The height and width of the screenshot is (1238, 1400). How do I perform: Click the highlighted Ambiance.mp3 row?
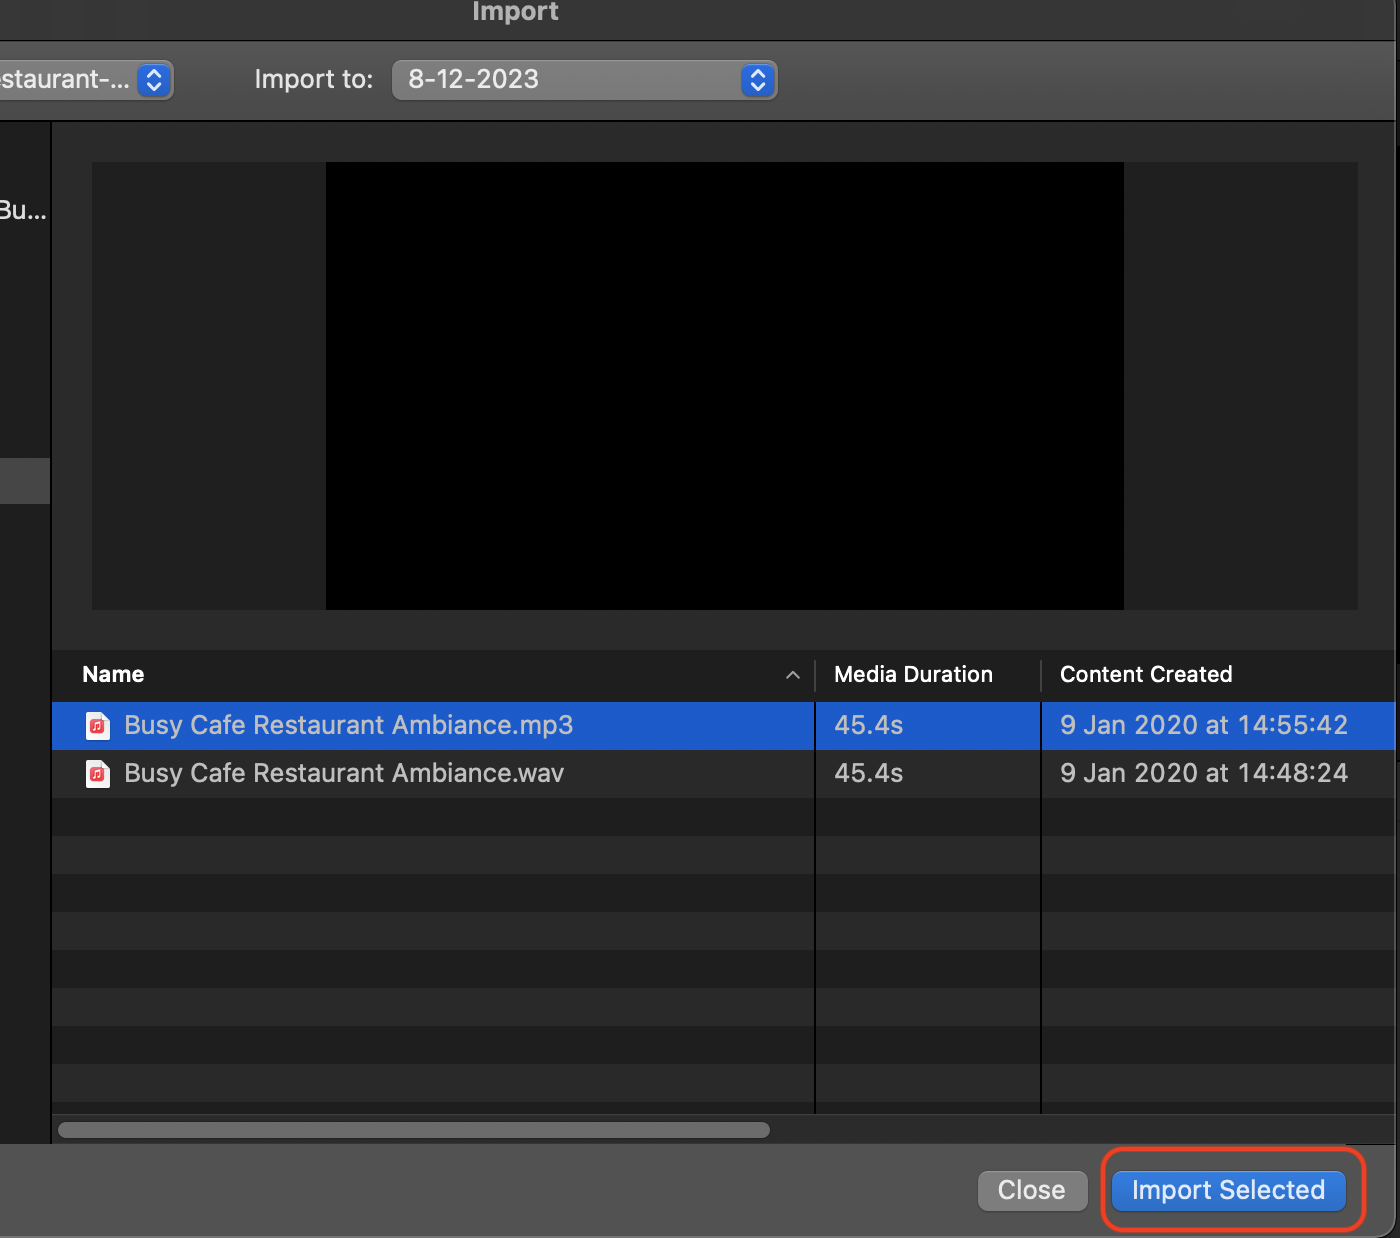348,725
